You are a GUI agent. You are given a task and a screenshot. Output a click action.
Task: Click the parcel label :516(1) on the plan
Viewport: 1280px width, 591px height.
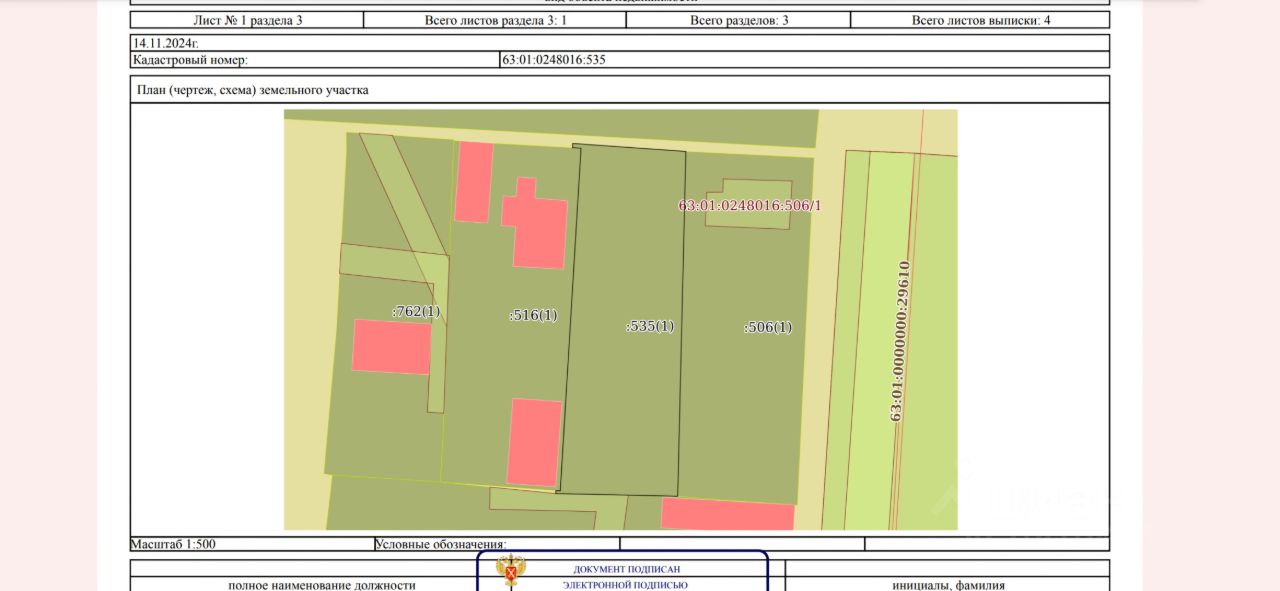point(534,315)
